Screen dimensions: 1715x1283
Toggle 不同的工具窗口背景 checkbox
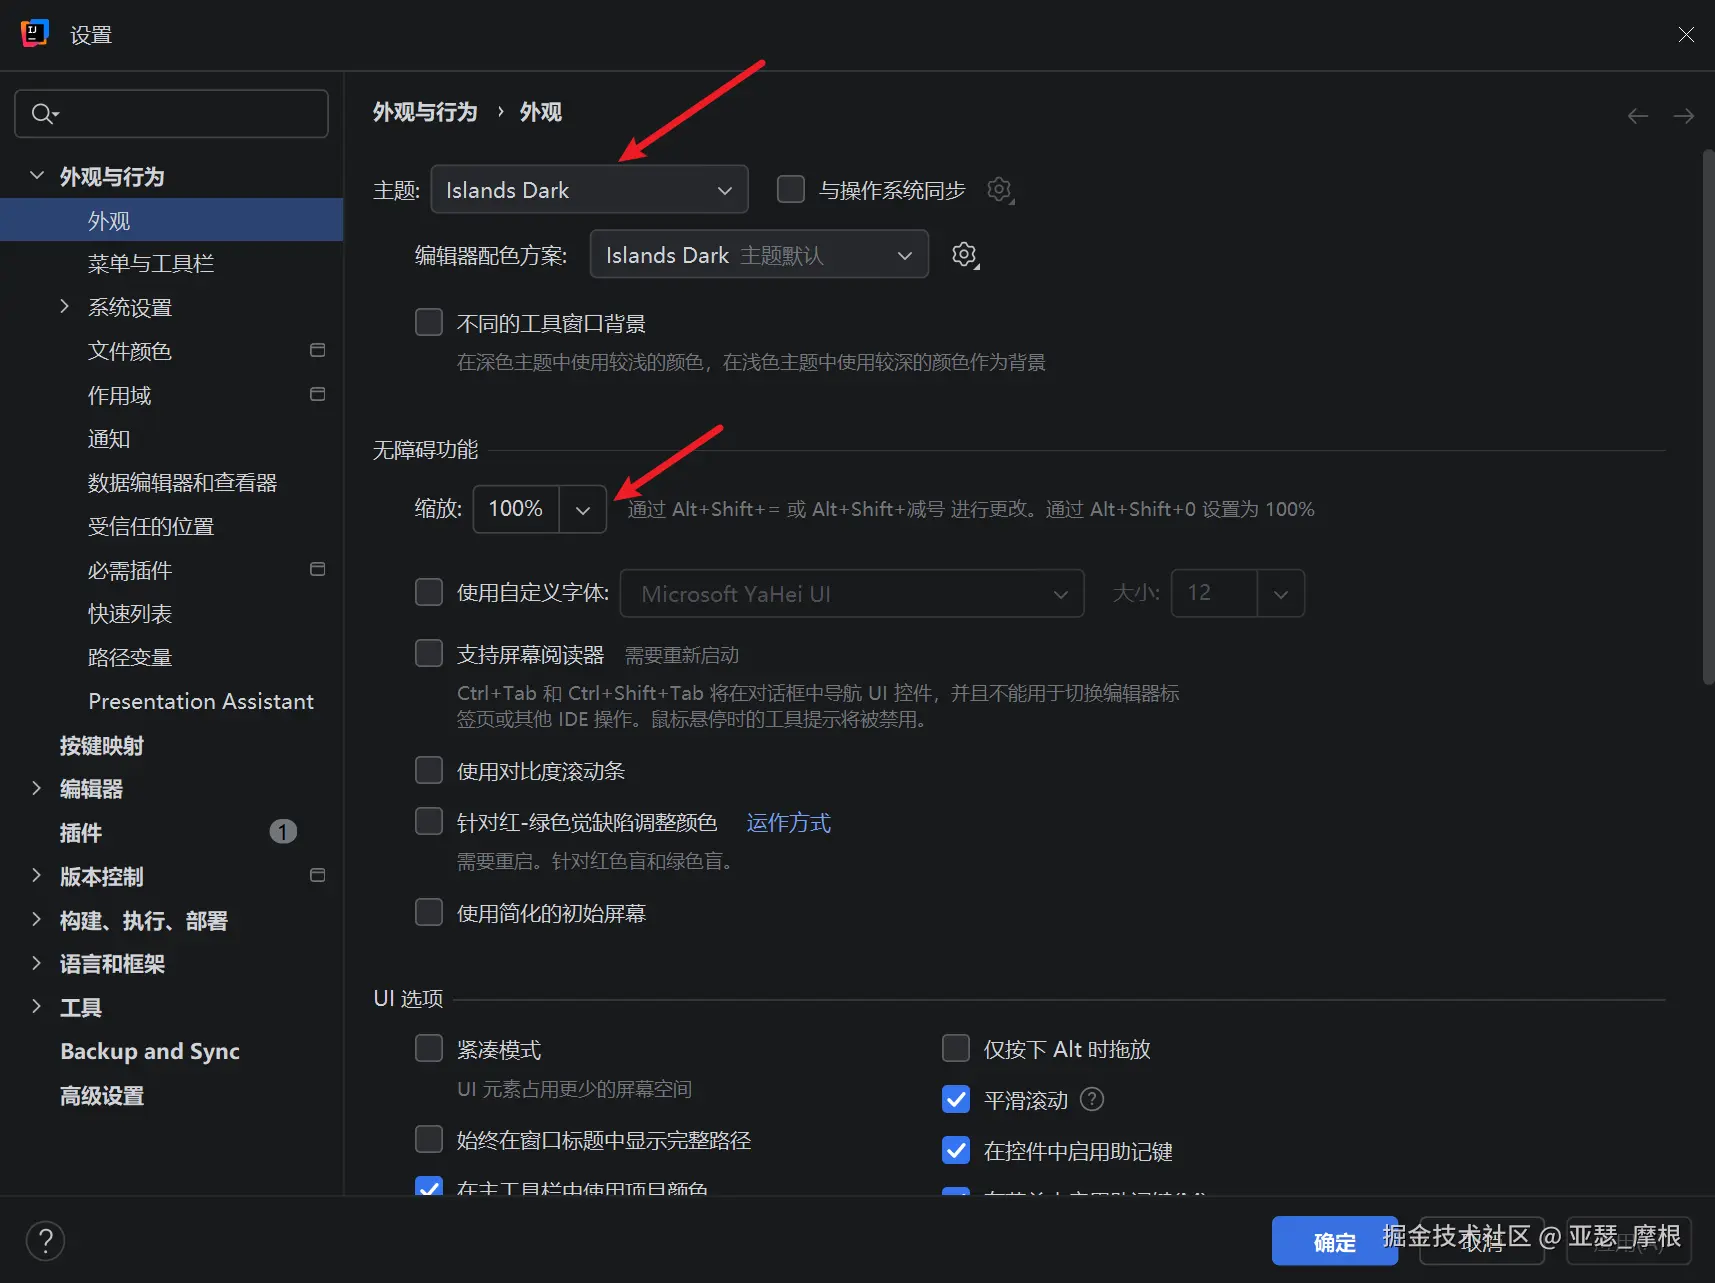click(x=429, y=322)
